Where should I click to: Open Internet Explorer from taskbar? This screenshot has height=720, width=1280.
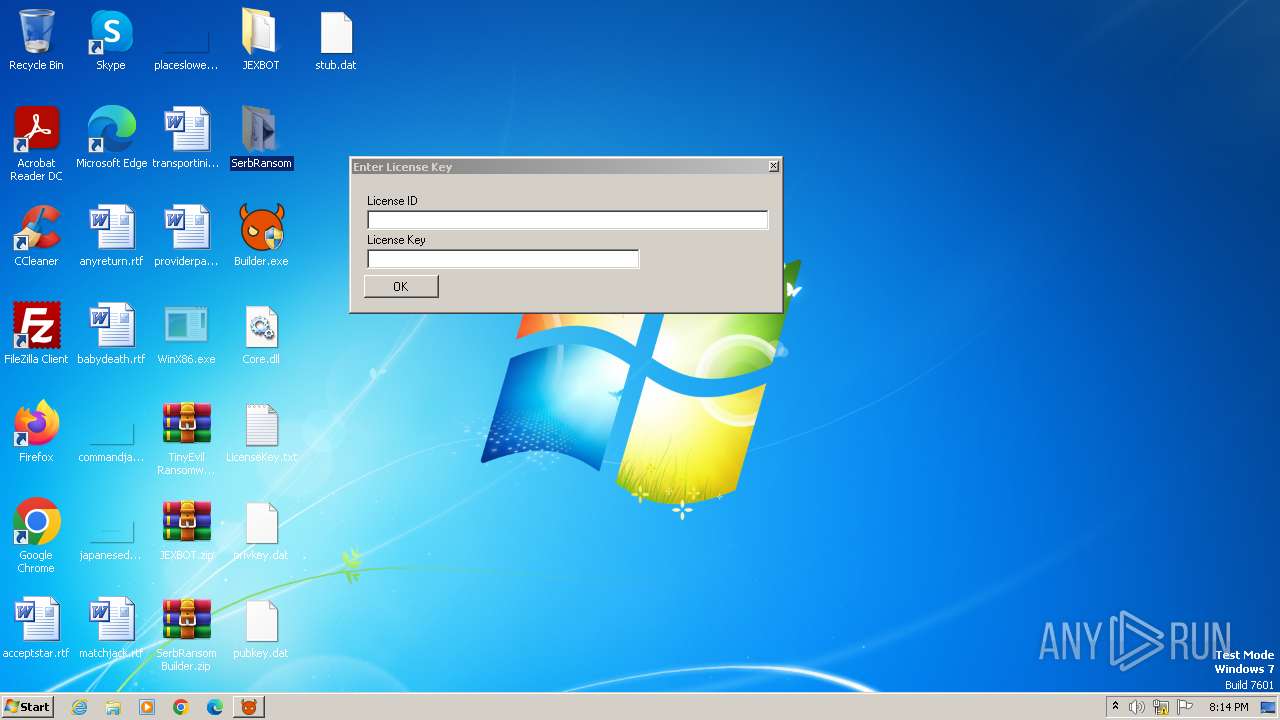(79, 707)
